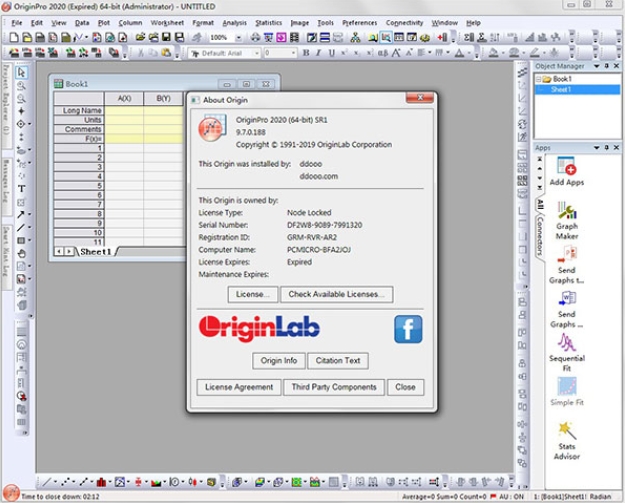Viewport: 625px width, 503px height.
Task: Click the Check Available Licenses button
Action: [x=336, y=294]
